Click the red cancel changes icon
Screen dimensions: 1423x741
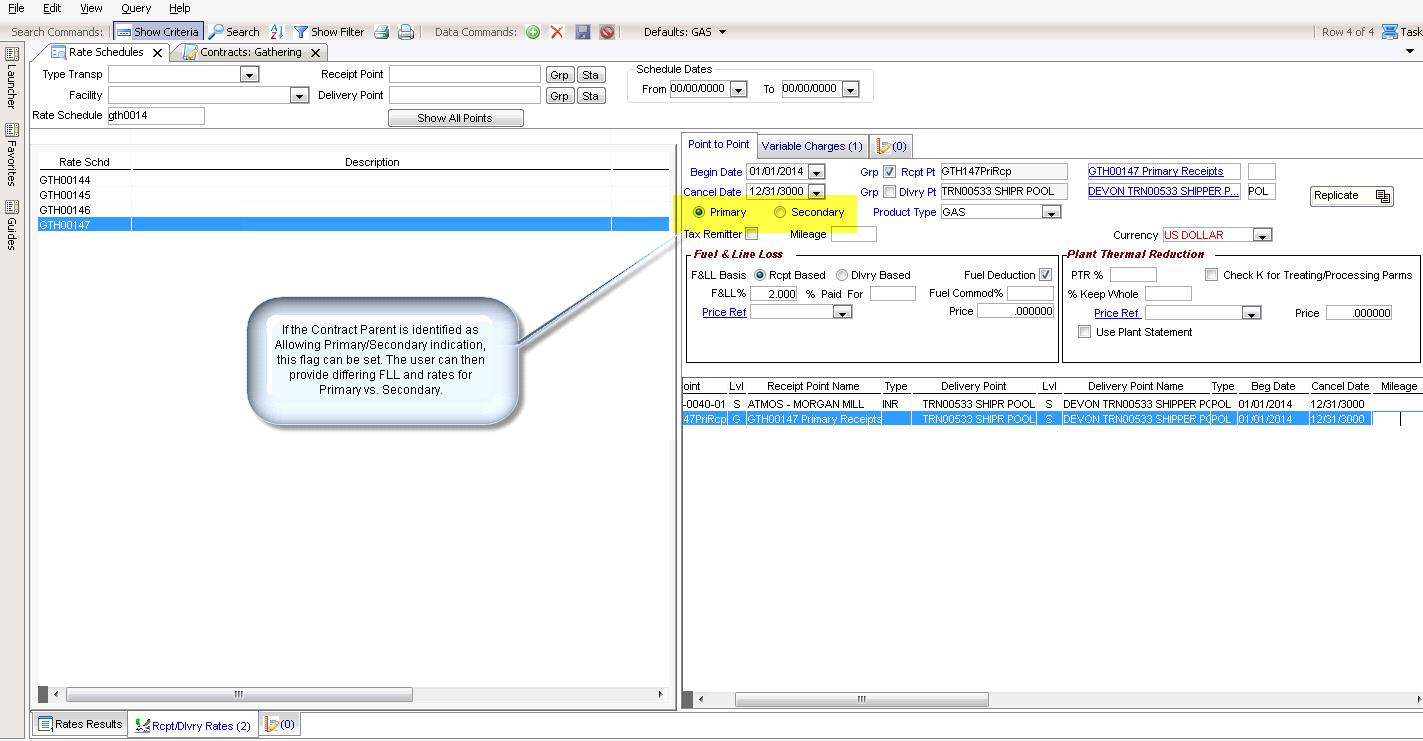coord(607,32)
